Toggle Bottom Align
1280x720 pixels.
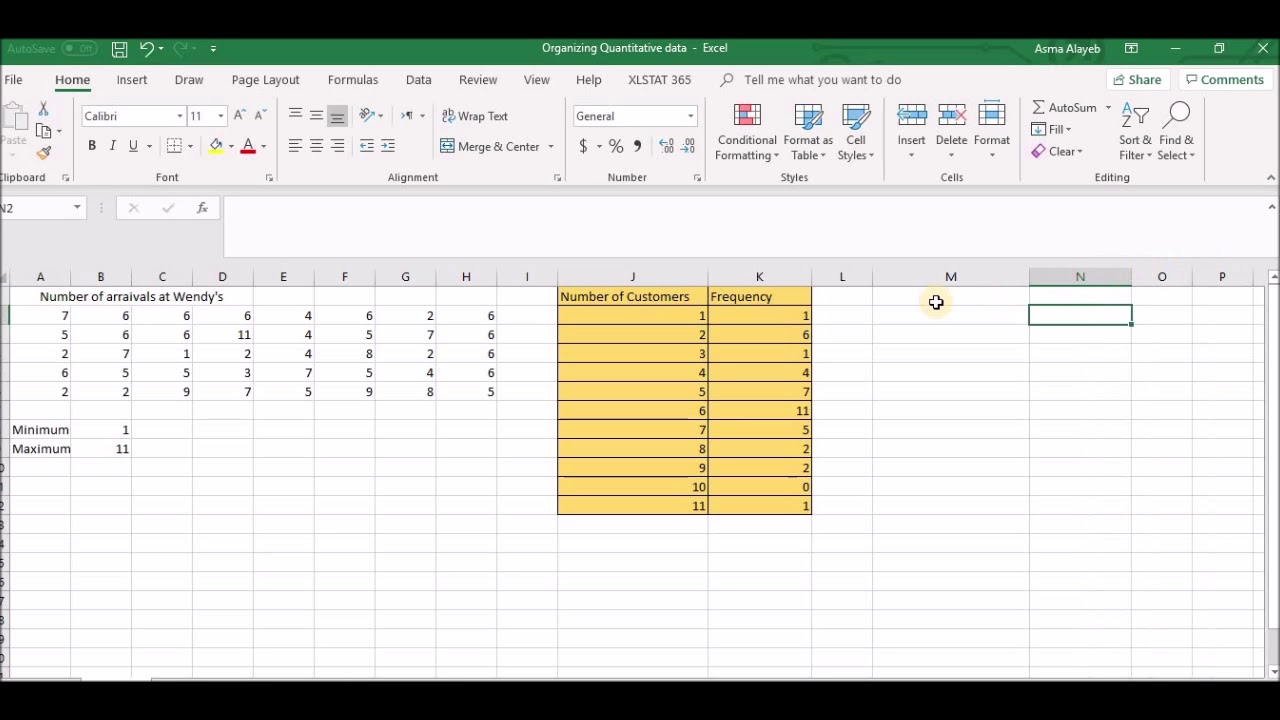(x=337, y=116)
